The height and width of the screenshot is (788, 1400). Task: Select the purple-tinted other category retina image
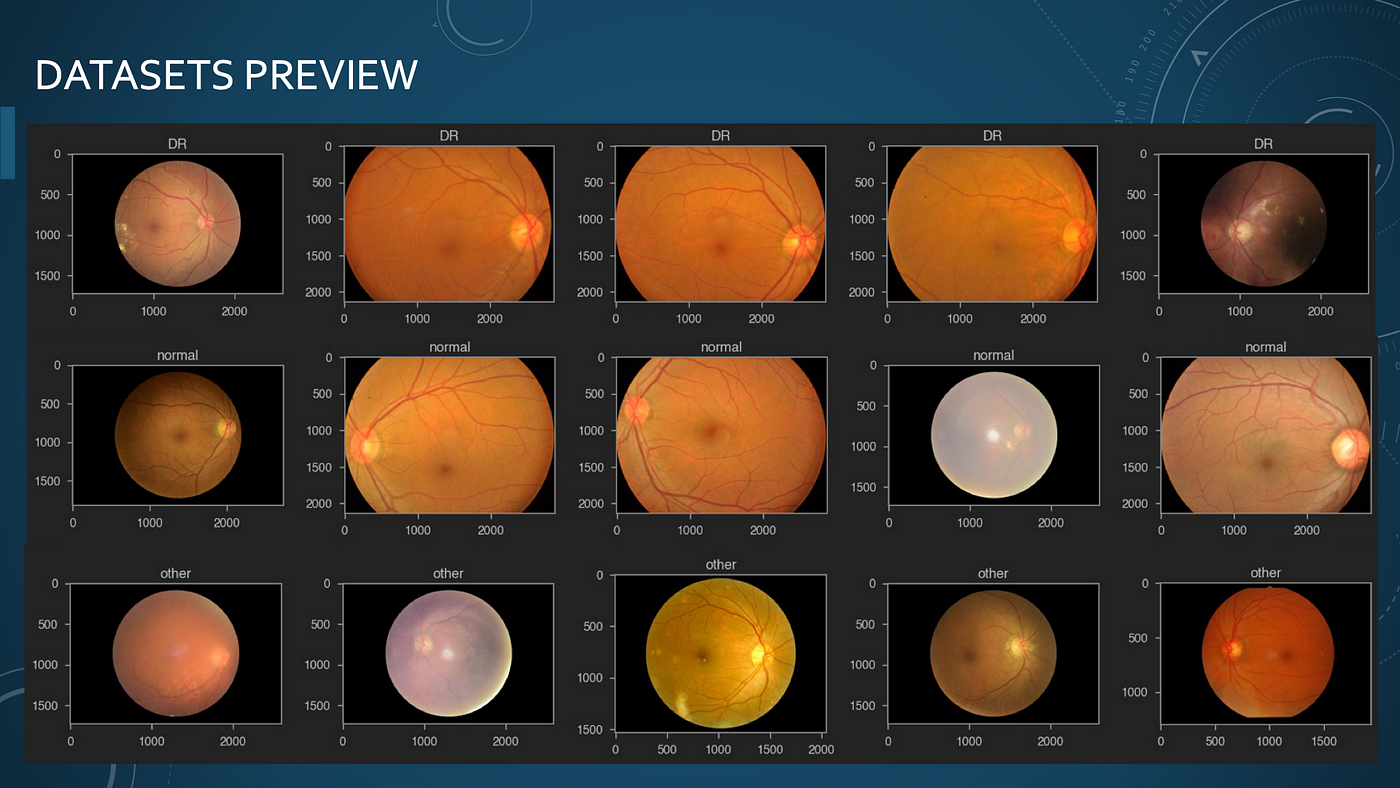point(448,652)
